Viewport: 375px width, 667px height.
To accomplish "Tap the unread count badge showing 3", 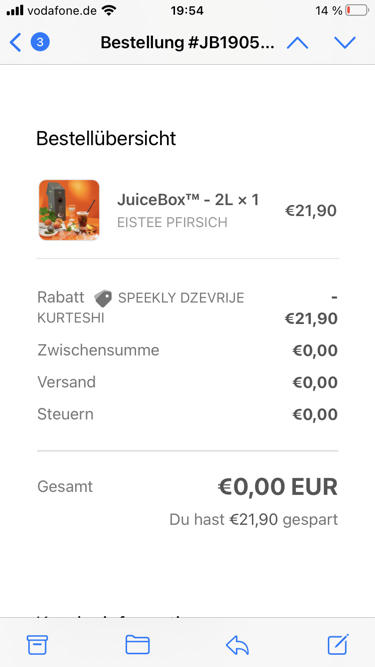I will click(x=40, y=42).
